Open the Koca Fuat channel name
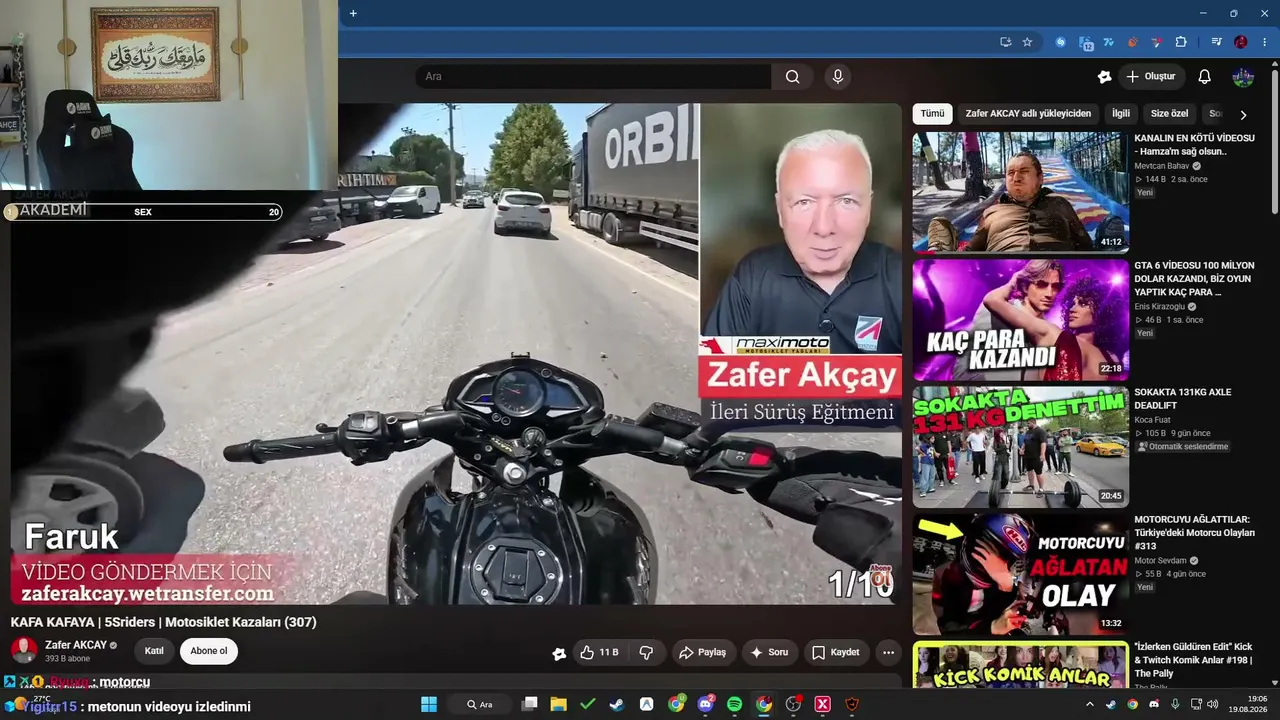1280x720 pixels. pos(1153,420)
